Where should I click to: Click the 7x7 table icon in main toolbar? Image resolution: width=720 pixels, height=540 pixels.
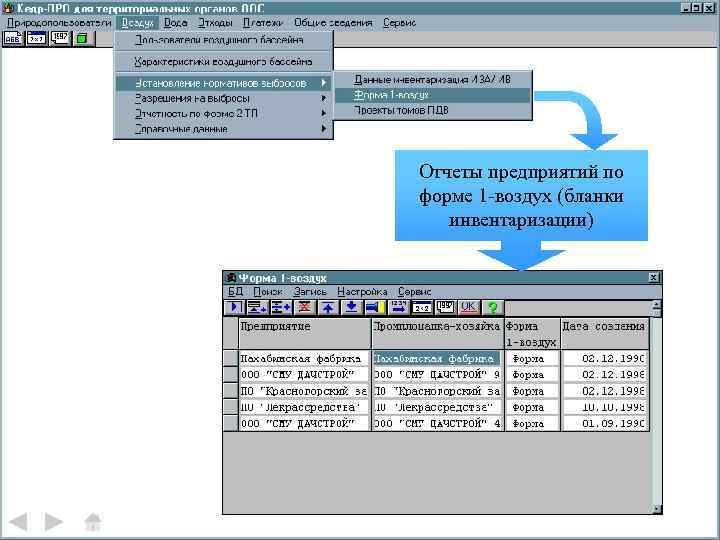(x=36, y=39)
